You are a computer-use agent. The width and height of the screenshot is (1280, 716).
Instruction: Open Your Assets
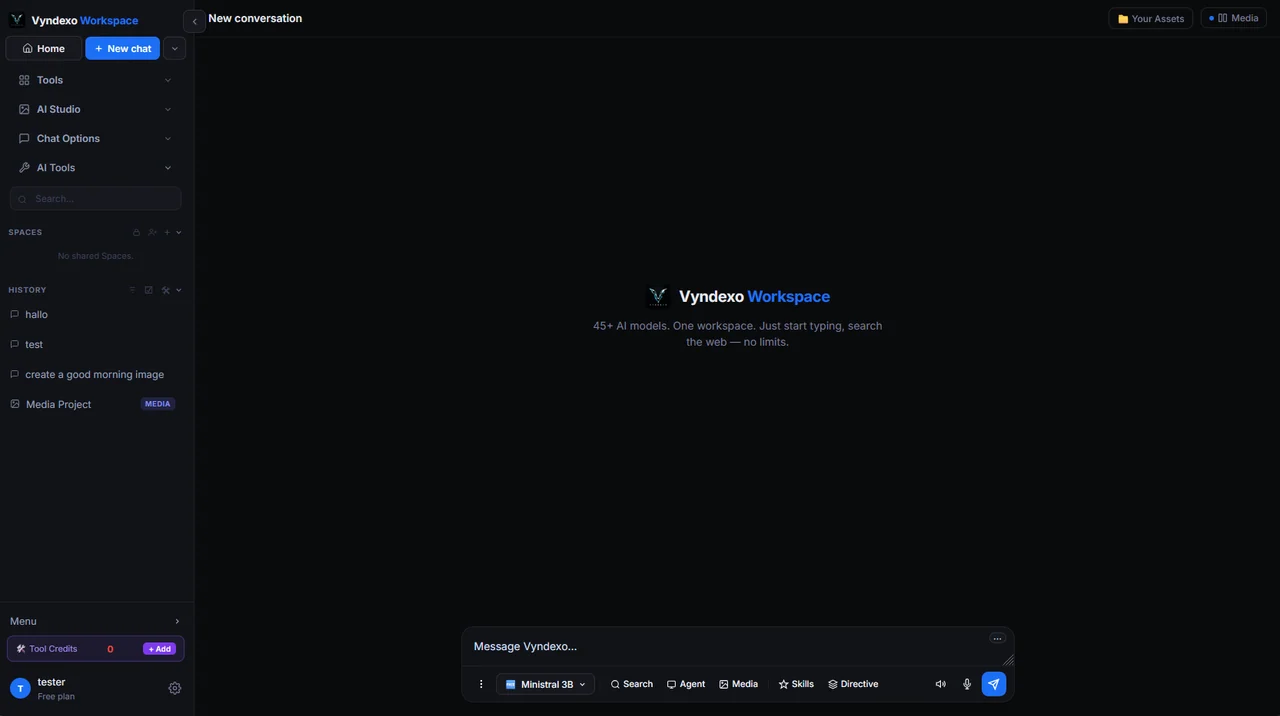point(1151,18)
